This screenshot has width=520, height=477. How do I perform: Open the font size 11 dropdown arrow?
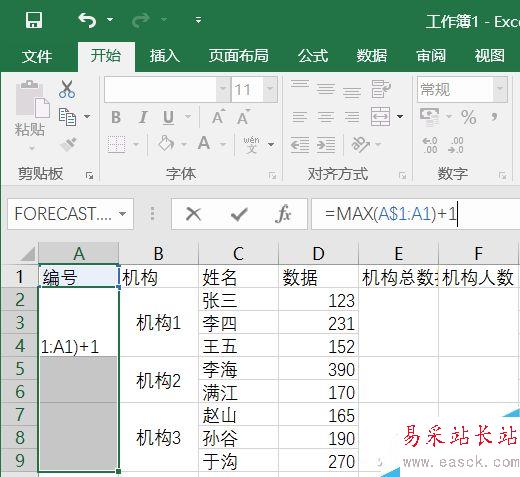coord(270,89)
